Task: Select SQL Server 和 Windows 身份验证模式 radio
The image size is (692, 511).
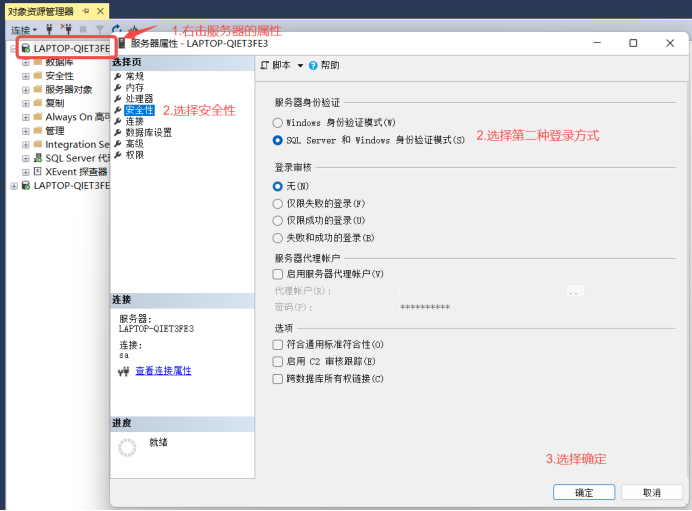Action: [278, 140]
